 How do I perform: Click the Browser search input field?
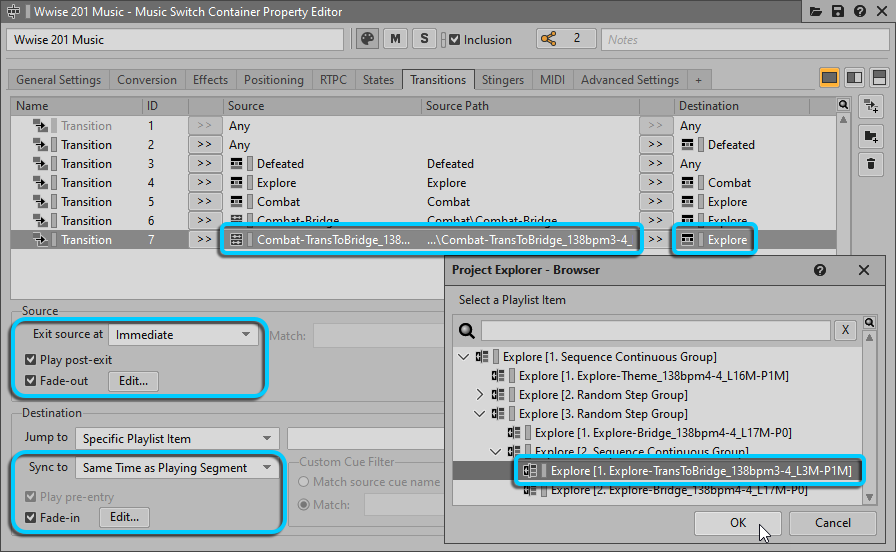tap(655, 330)
